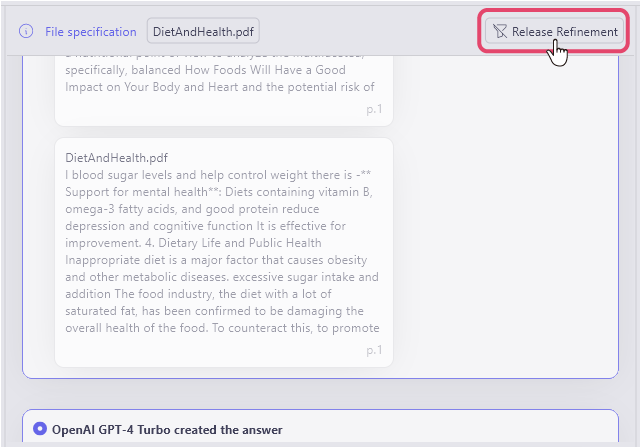The image size is (640, 447).
Task: Click the "Dietary Life and Public Health" text line
Action: pos(193,243)
